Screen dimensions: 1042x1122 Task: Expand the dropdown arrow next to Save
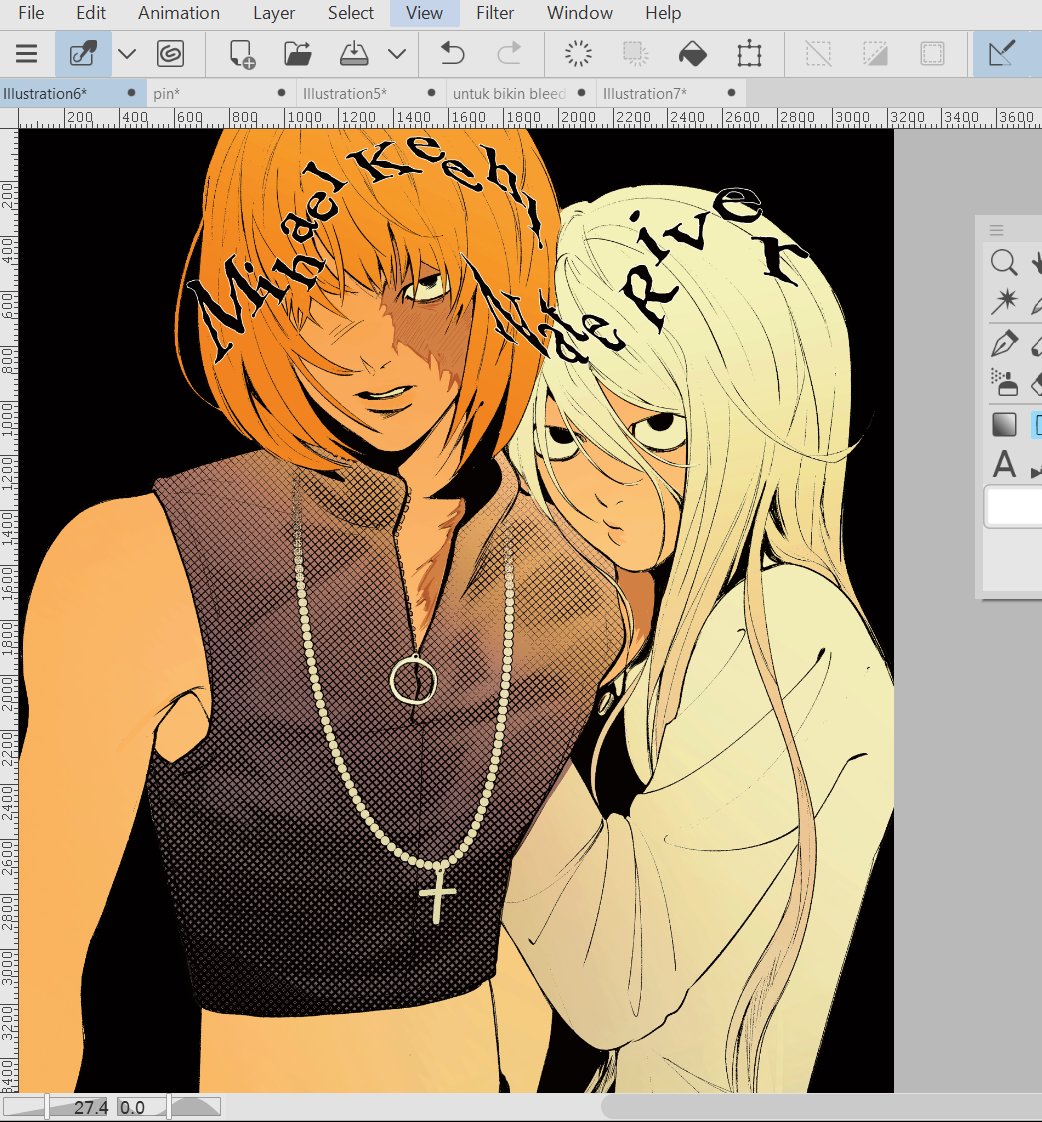pos(397,54)
